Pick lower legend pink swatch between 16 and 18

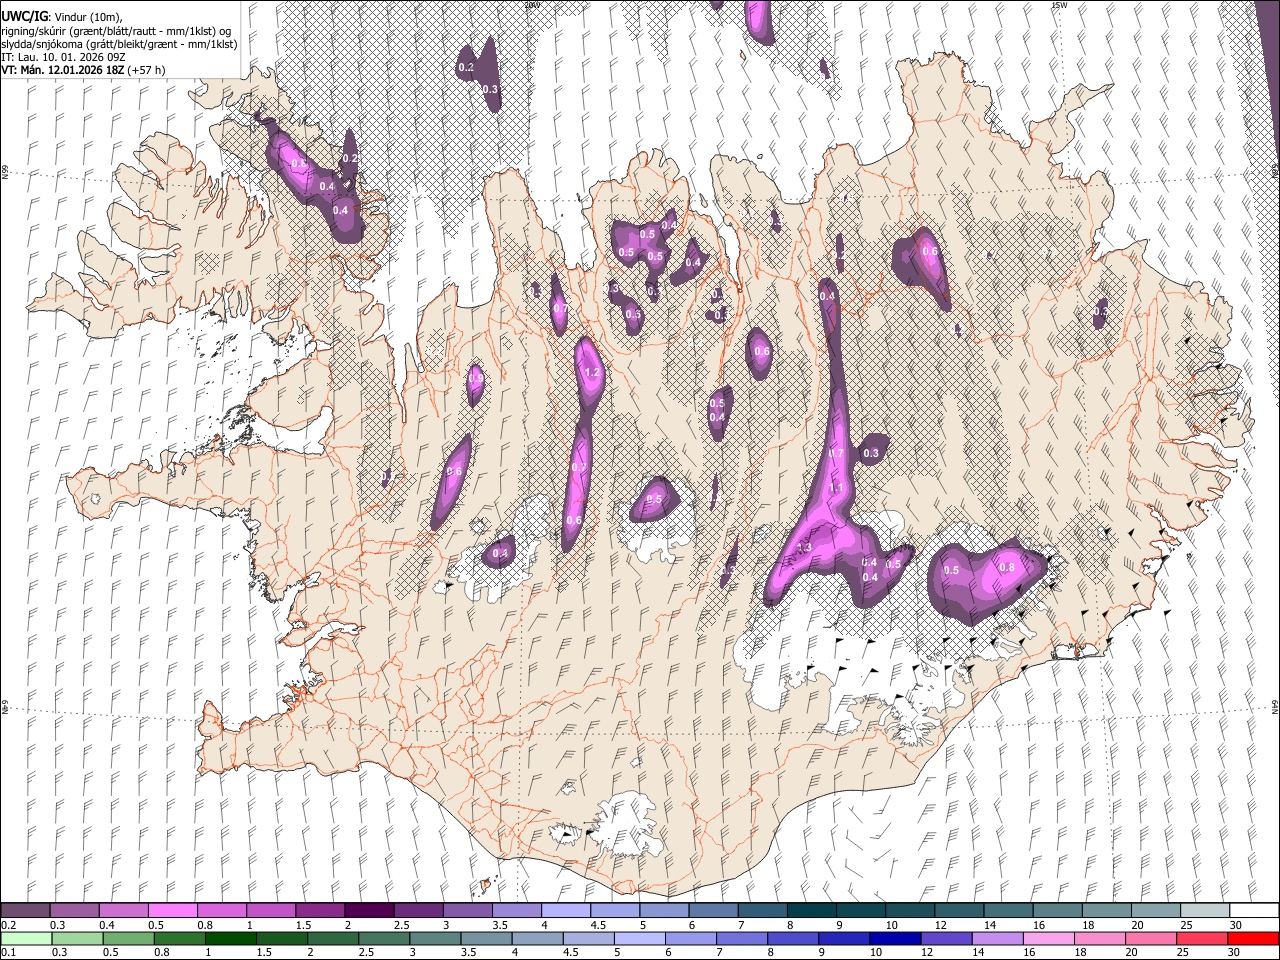click(x=1049, y=938)
